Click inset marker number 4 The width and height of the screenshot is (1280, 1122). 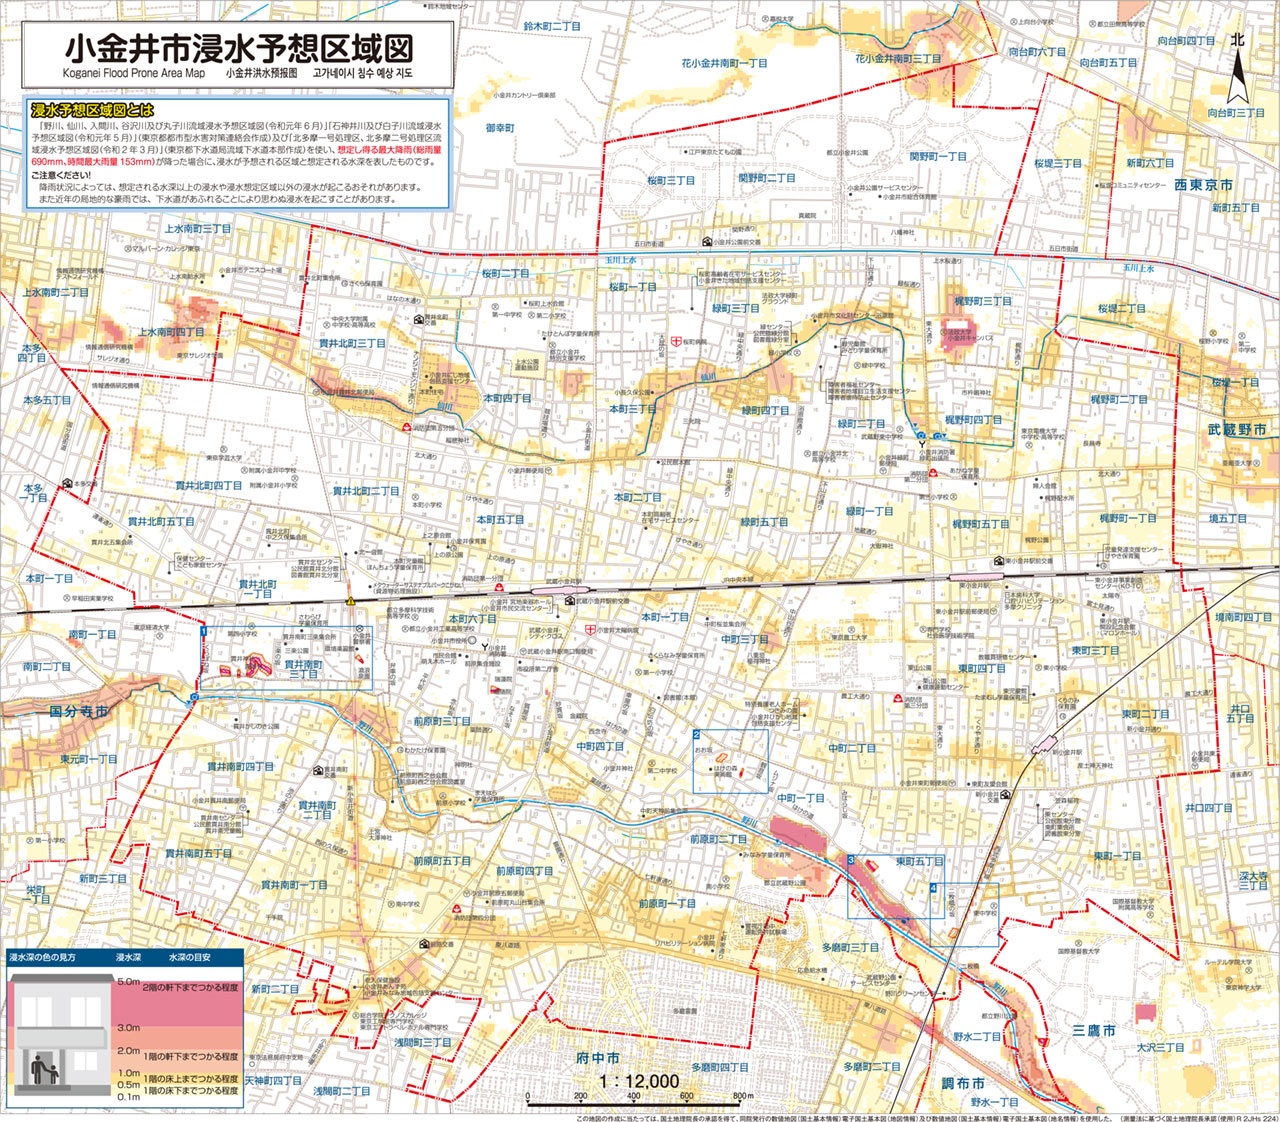[x=934, y=888]
